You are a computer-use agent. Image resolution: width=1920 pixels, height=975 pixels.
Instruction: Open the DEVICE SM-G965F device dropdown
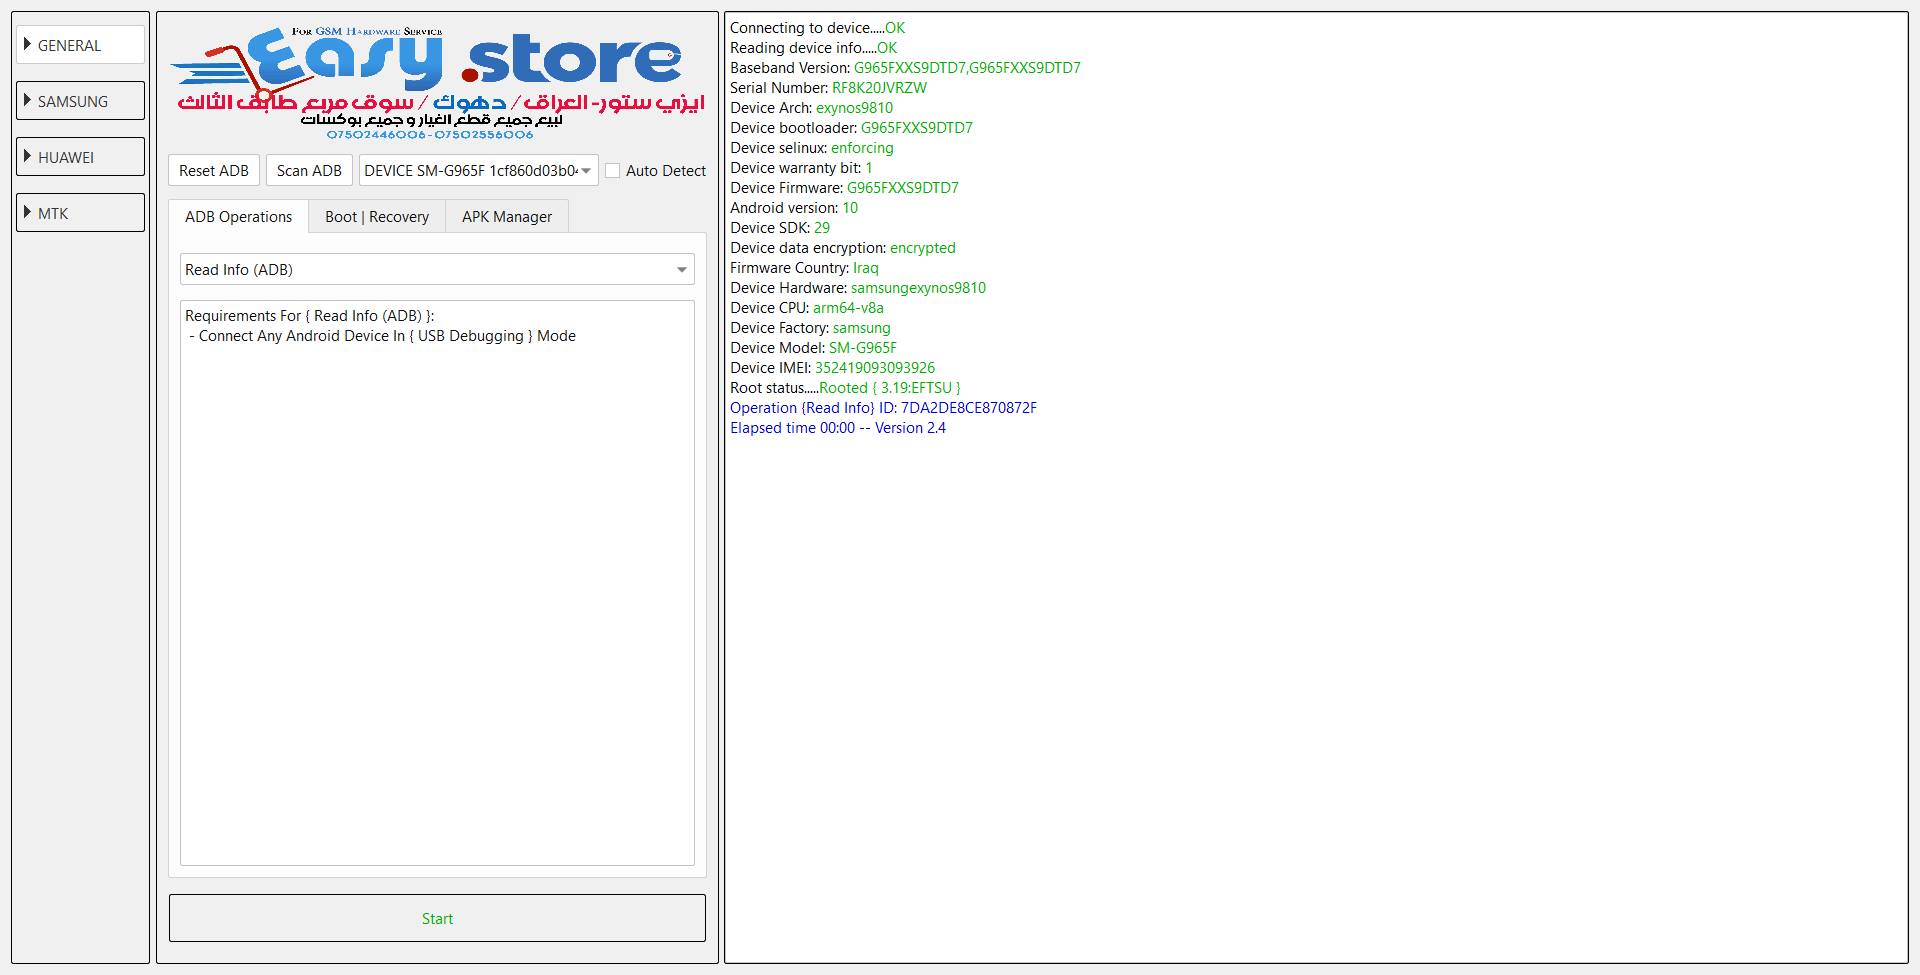click(x=478, y=170)
